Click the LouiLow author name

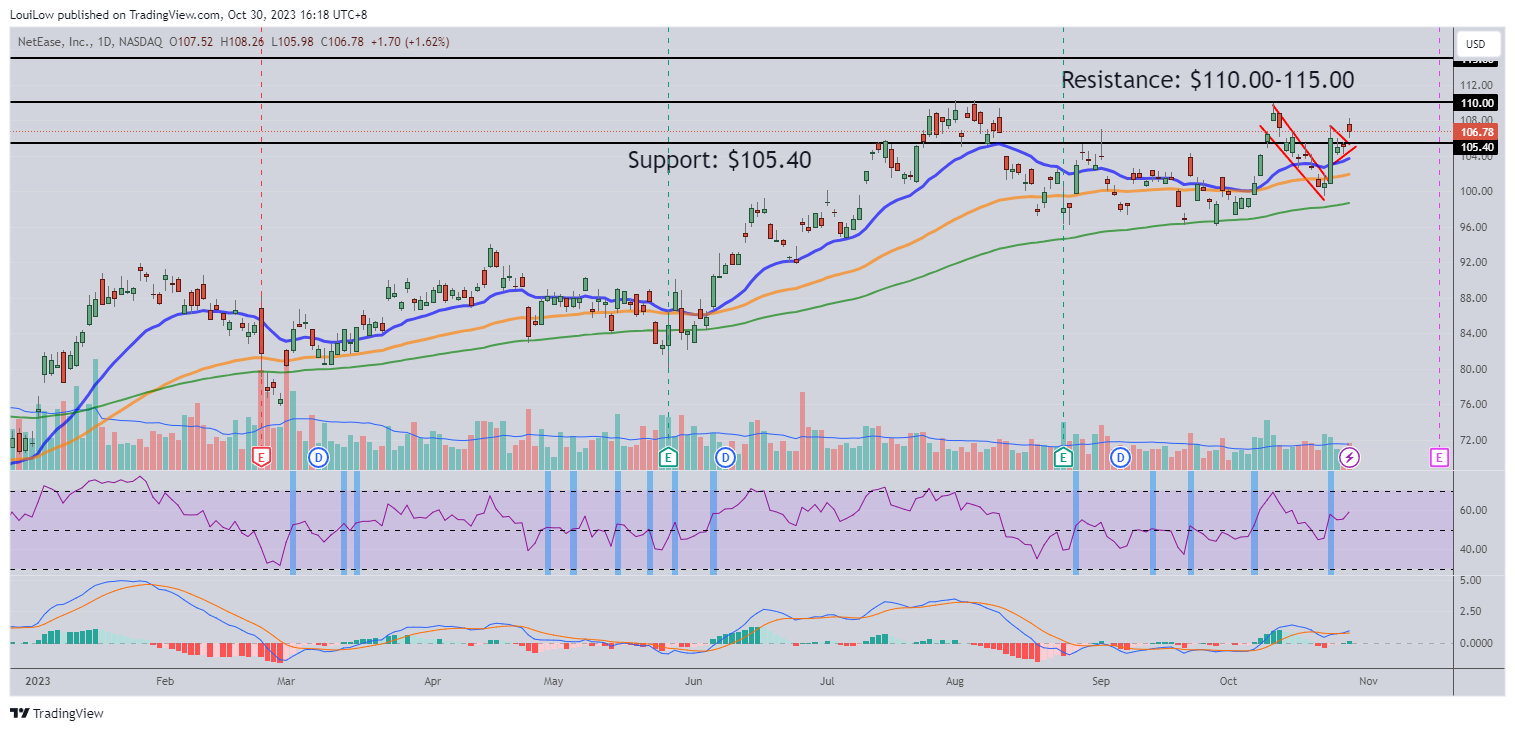coord(32,14)
